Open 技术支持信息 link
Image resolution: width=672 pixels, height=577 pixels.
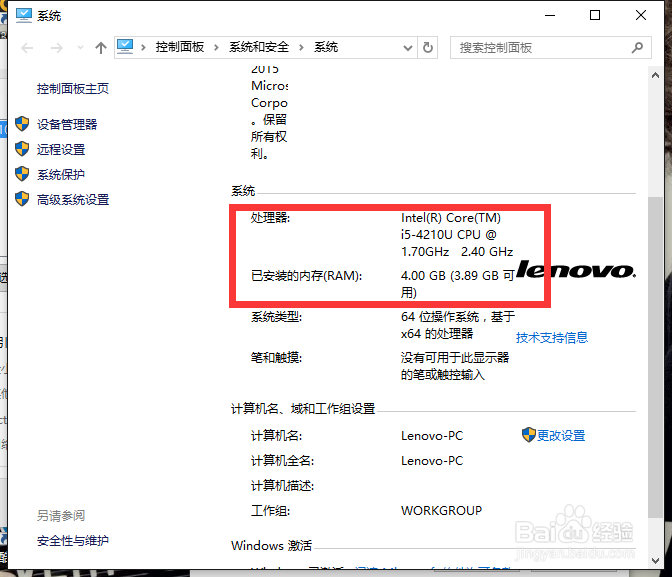coord(552,338)
